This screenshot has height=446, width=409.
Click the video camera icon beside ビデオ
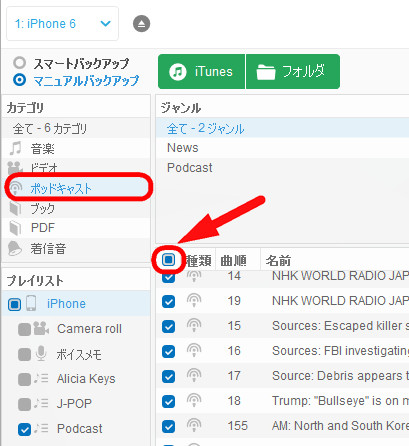(15, 168)
